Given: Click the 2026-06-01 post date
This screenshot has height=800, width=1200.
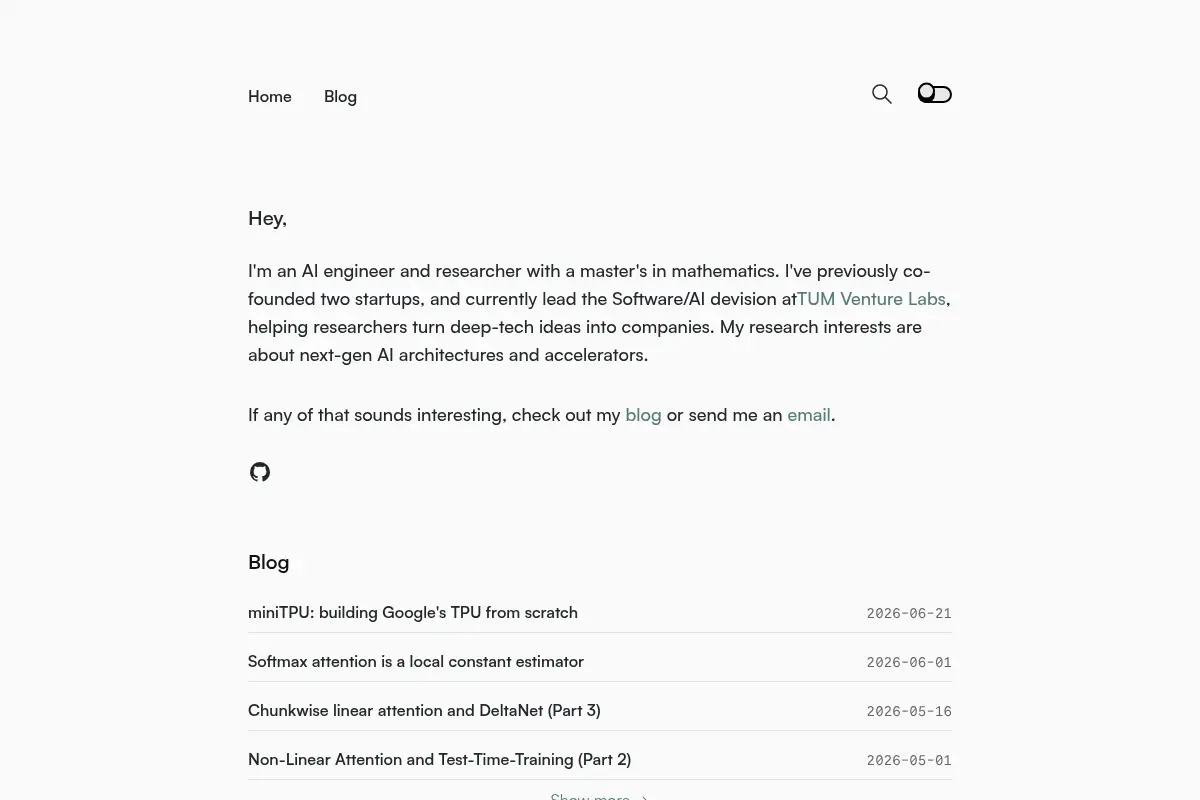Looking at the screenshot, I should (x=909, y=663).
